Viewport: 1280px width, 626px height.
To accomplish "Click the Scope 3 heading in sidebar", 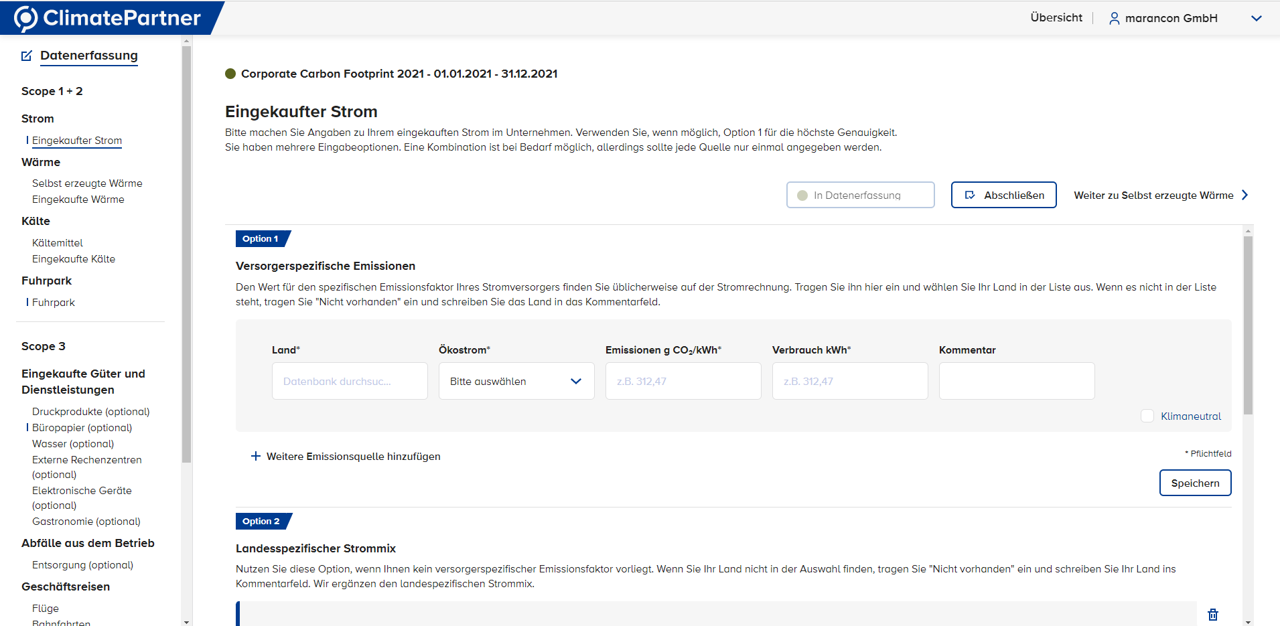I will point(44,346).
